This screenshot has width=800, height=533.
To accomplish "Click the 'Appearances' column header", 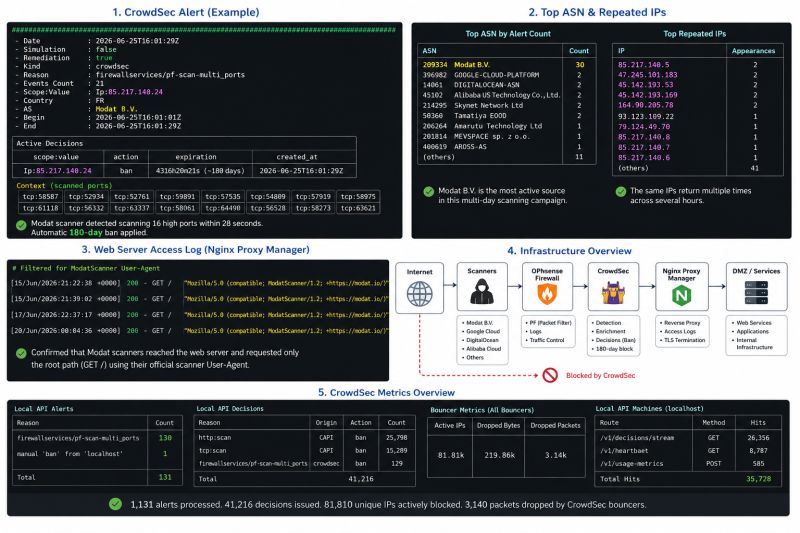I will point(753,51).
